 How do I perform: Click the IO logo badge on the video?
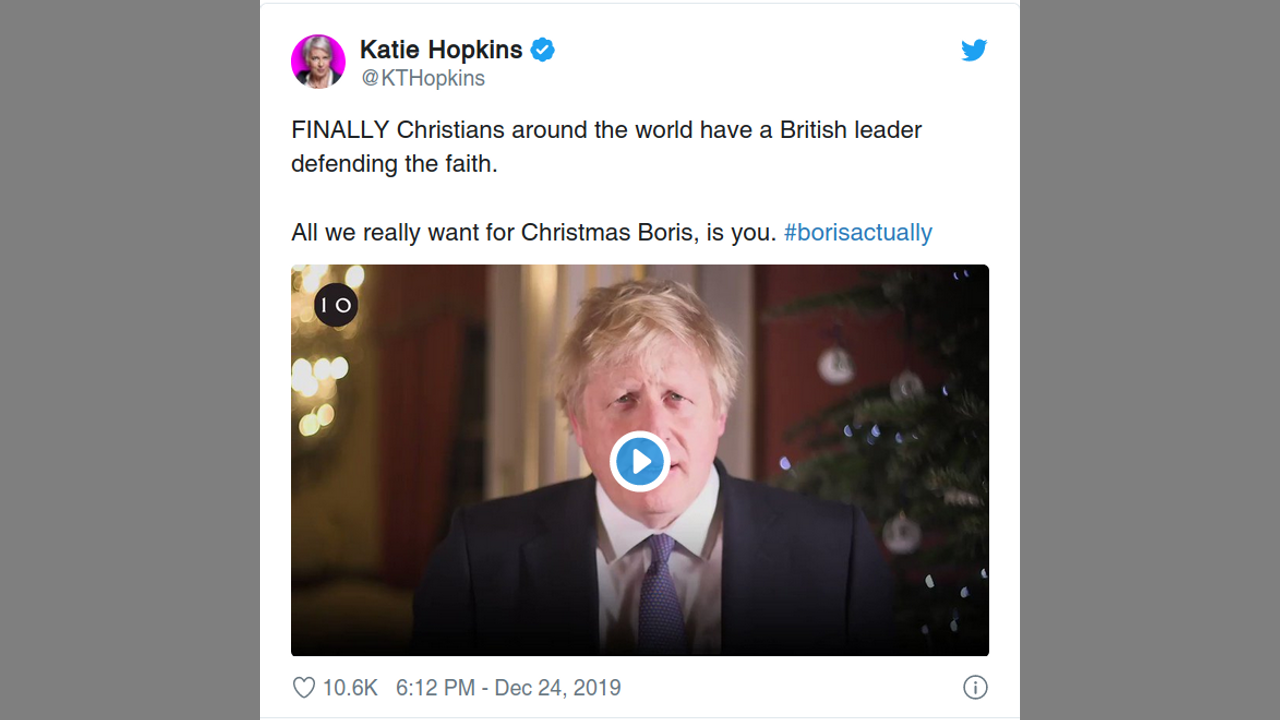pos(336,305)
